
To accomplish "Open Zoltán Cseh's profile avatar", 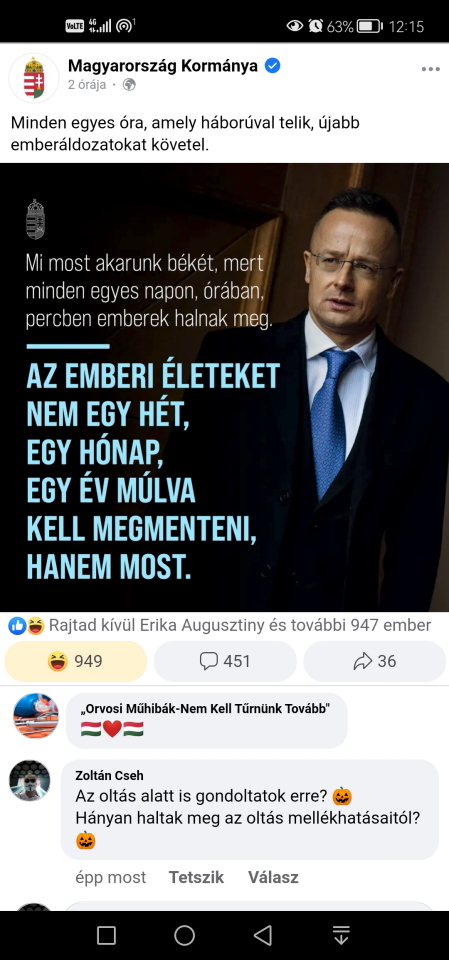I will pyautogui.click(x=29, y=781).
